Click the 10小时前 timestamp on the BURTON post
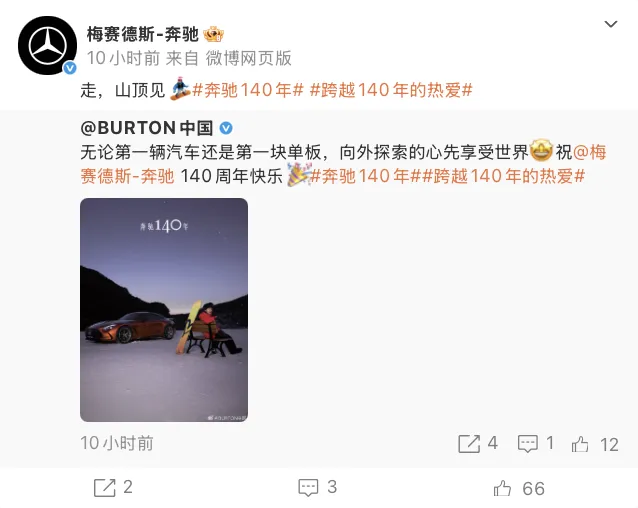Screen dimensions: 638x508 tap(117, 443)
